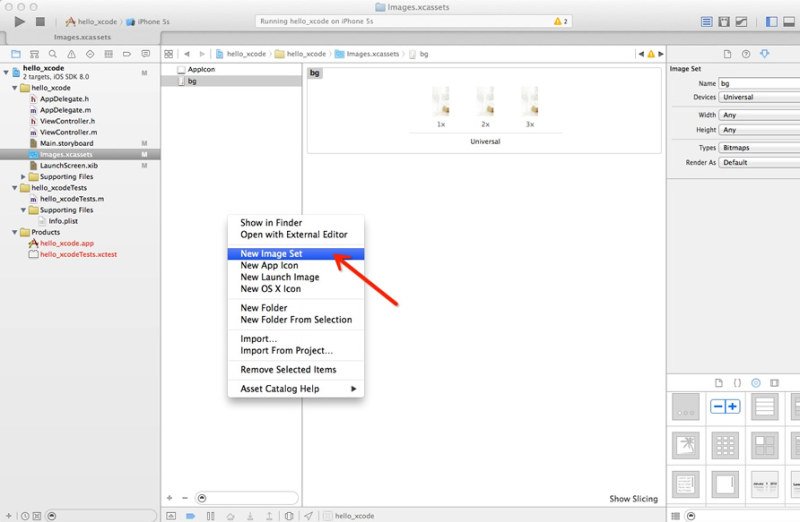
Task: Collapse the hello_xcode project root
Action: (6, 72)
